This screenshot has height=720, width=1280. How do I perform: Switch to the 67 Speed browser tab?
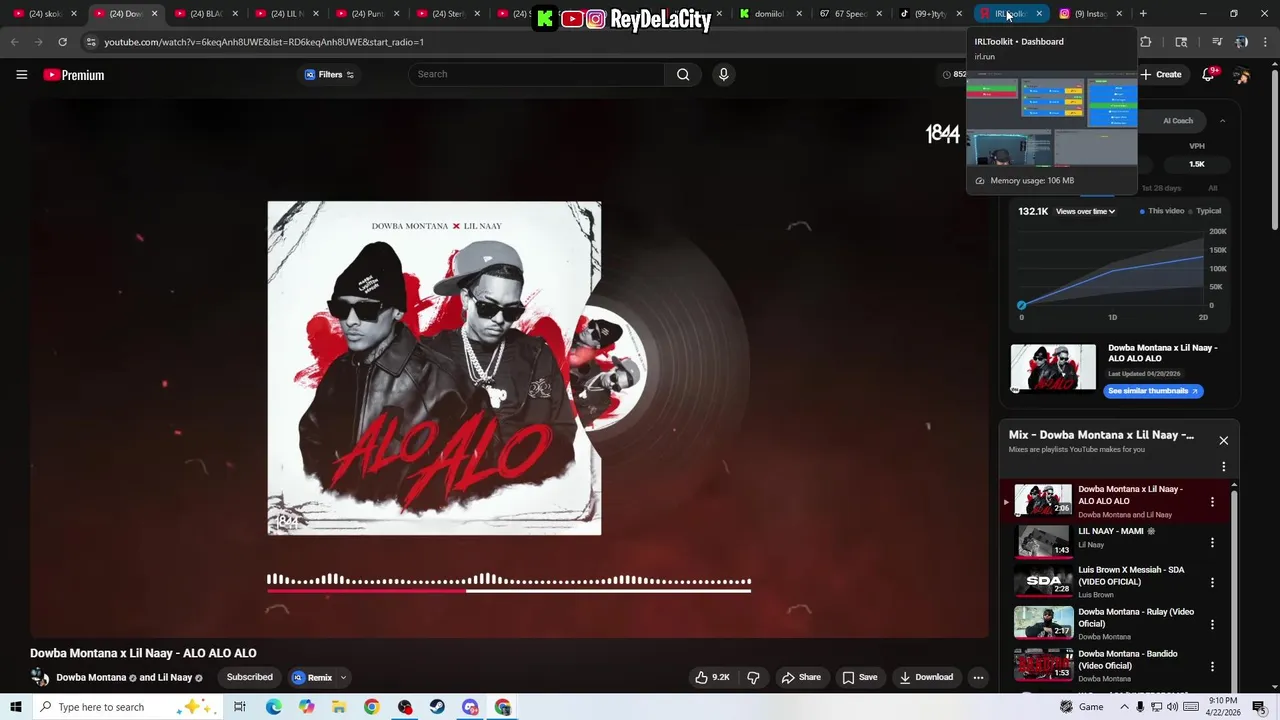(x=850, y=13)
